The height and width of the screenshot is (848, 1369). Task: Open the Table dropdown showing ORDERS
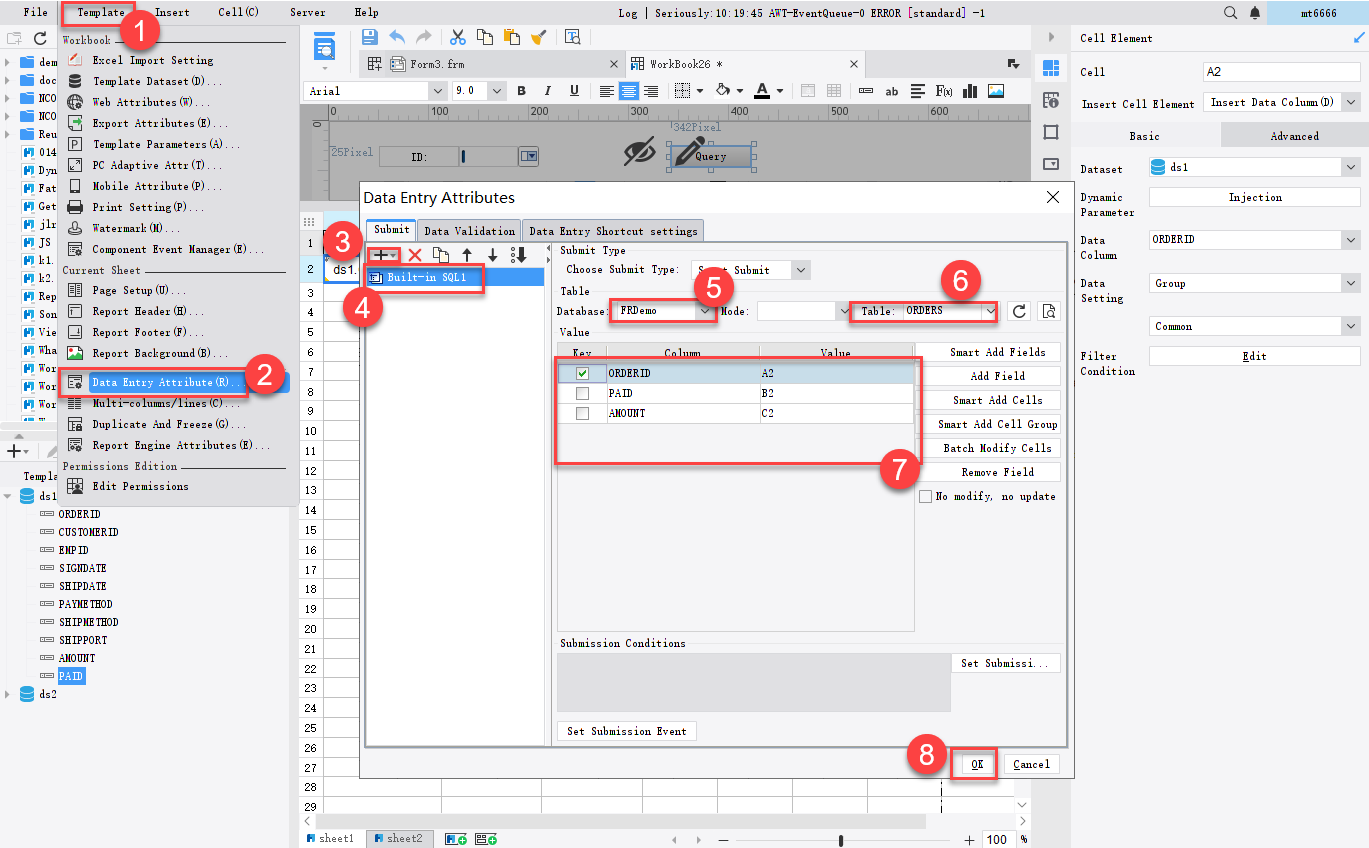coord(989,310)
